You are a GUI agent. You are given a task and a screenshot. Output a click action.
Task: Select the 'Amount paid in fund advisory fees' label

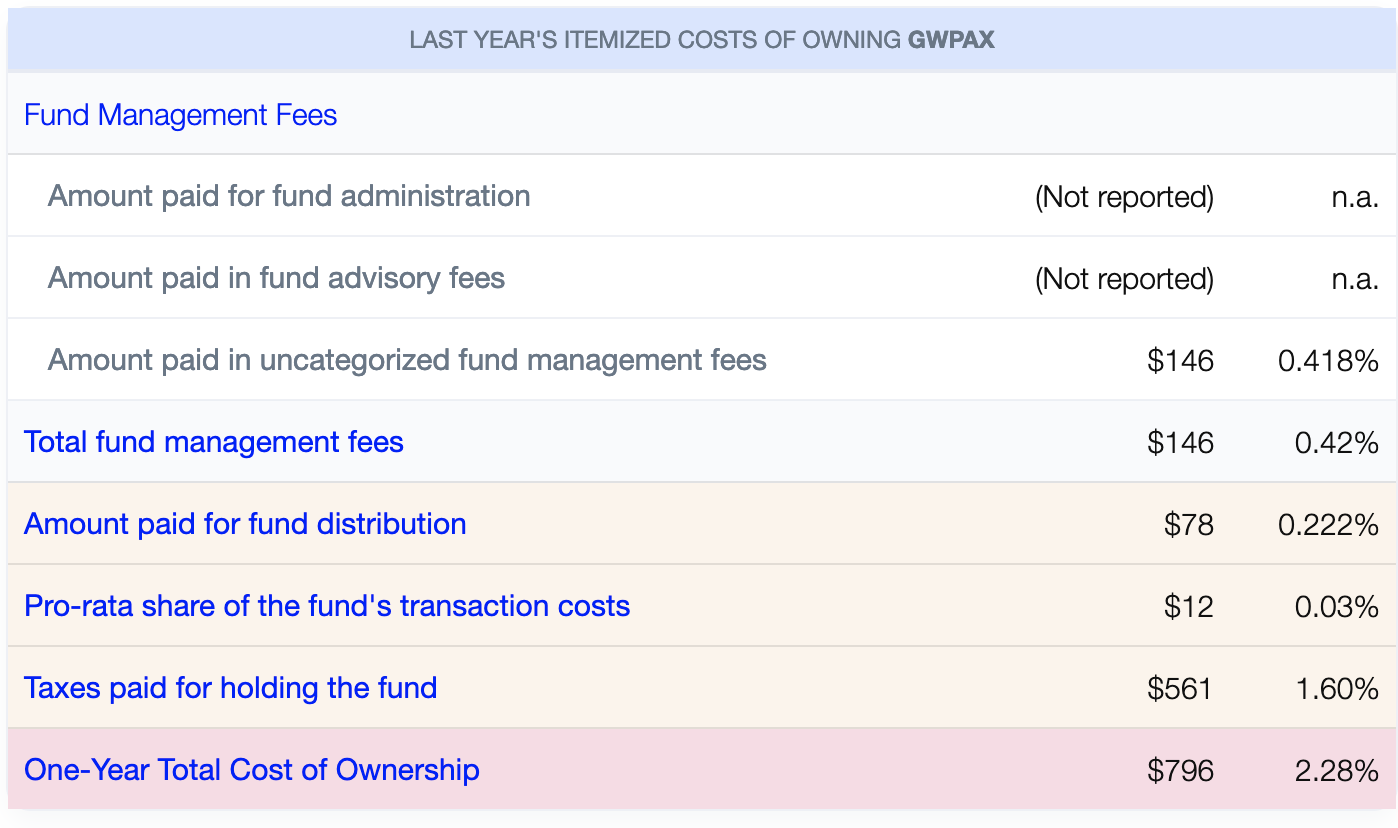(276, 278)
